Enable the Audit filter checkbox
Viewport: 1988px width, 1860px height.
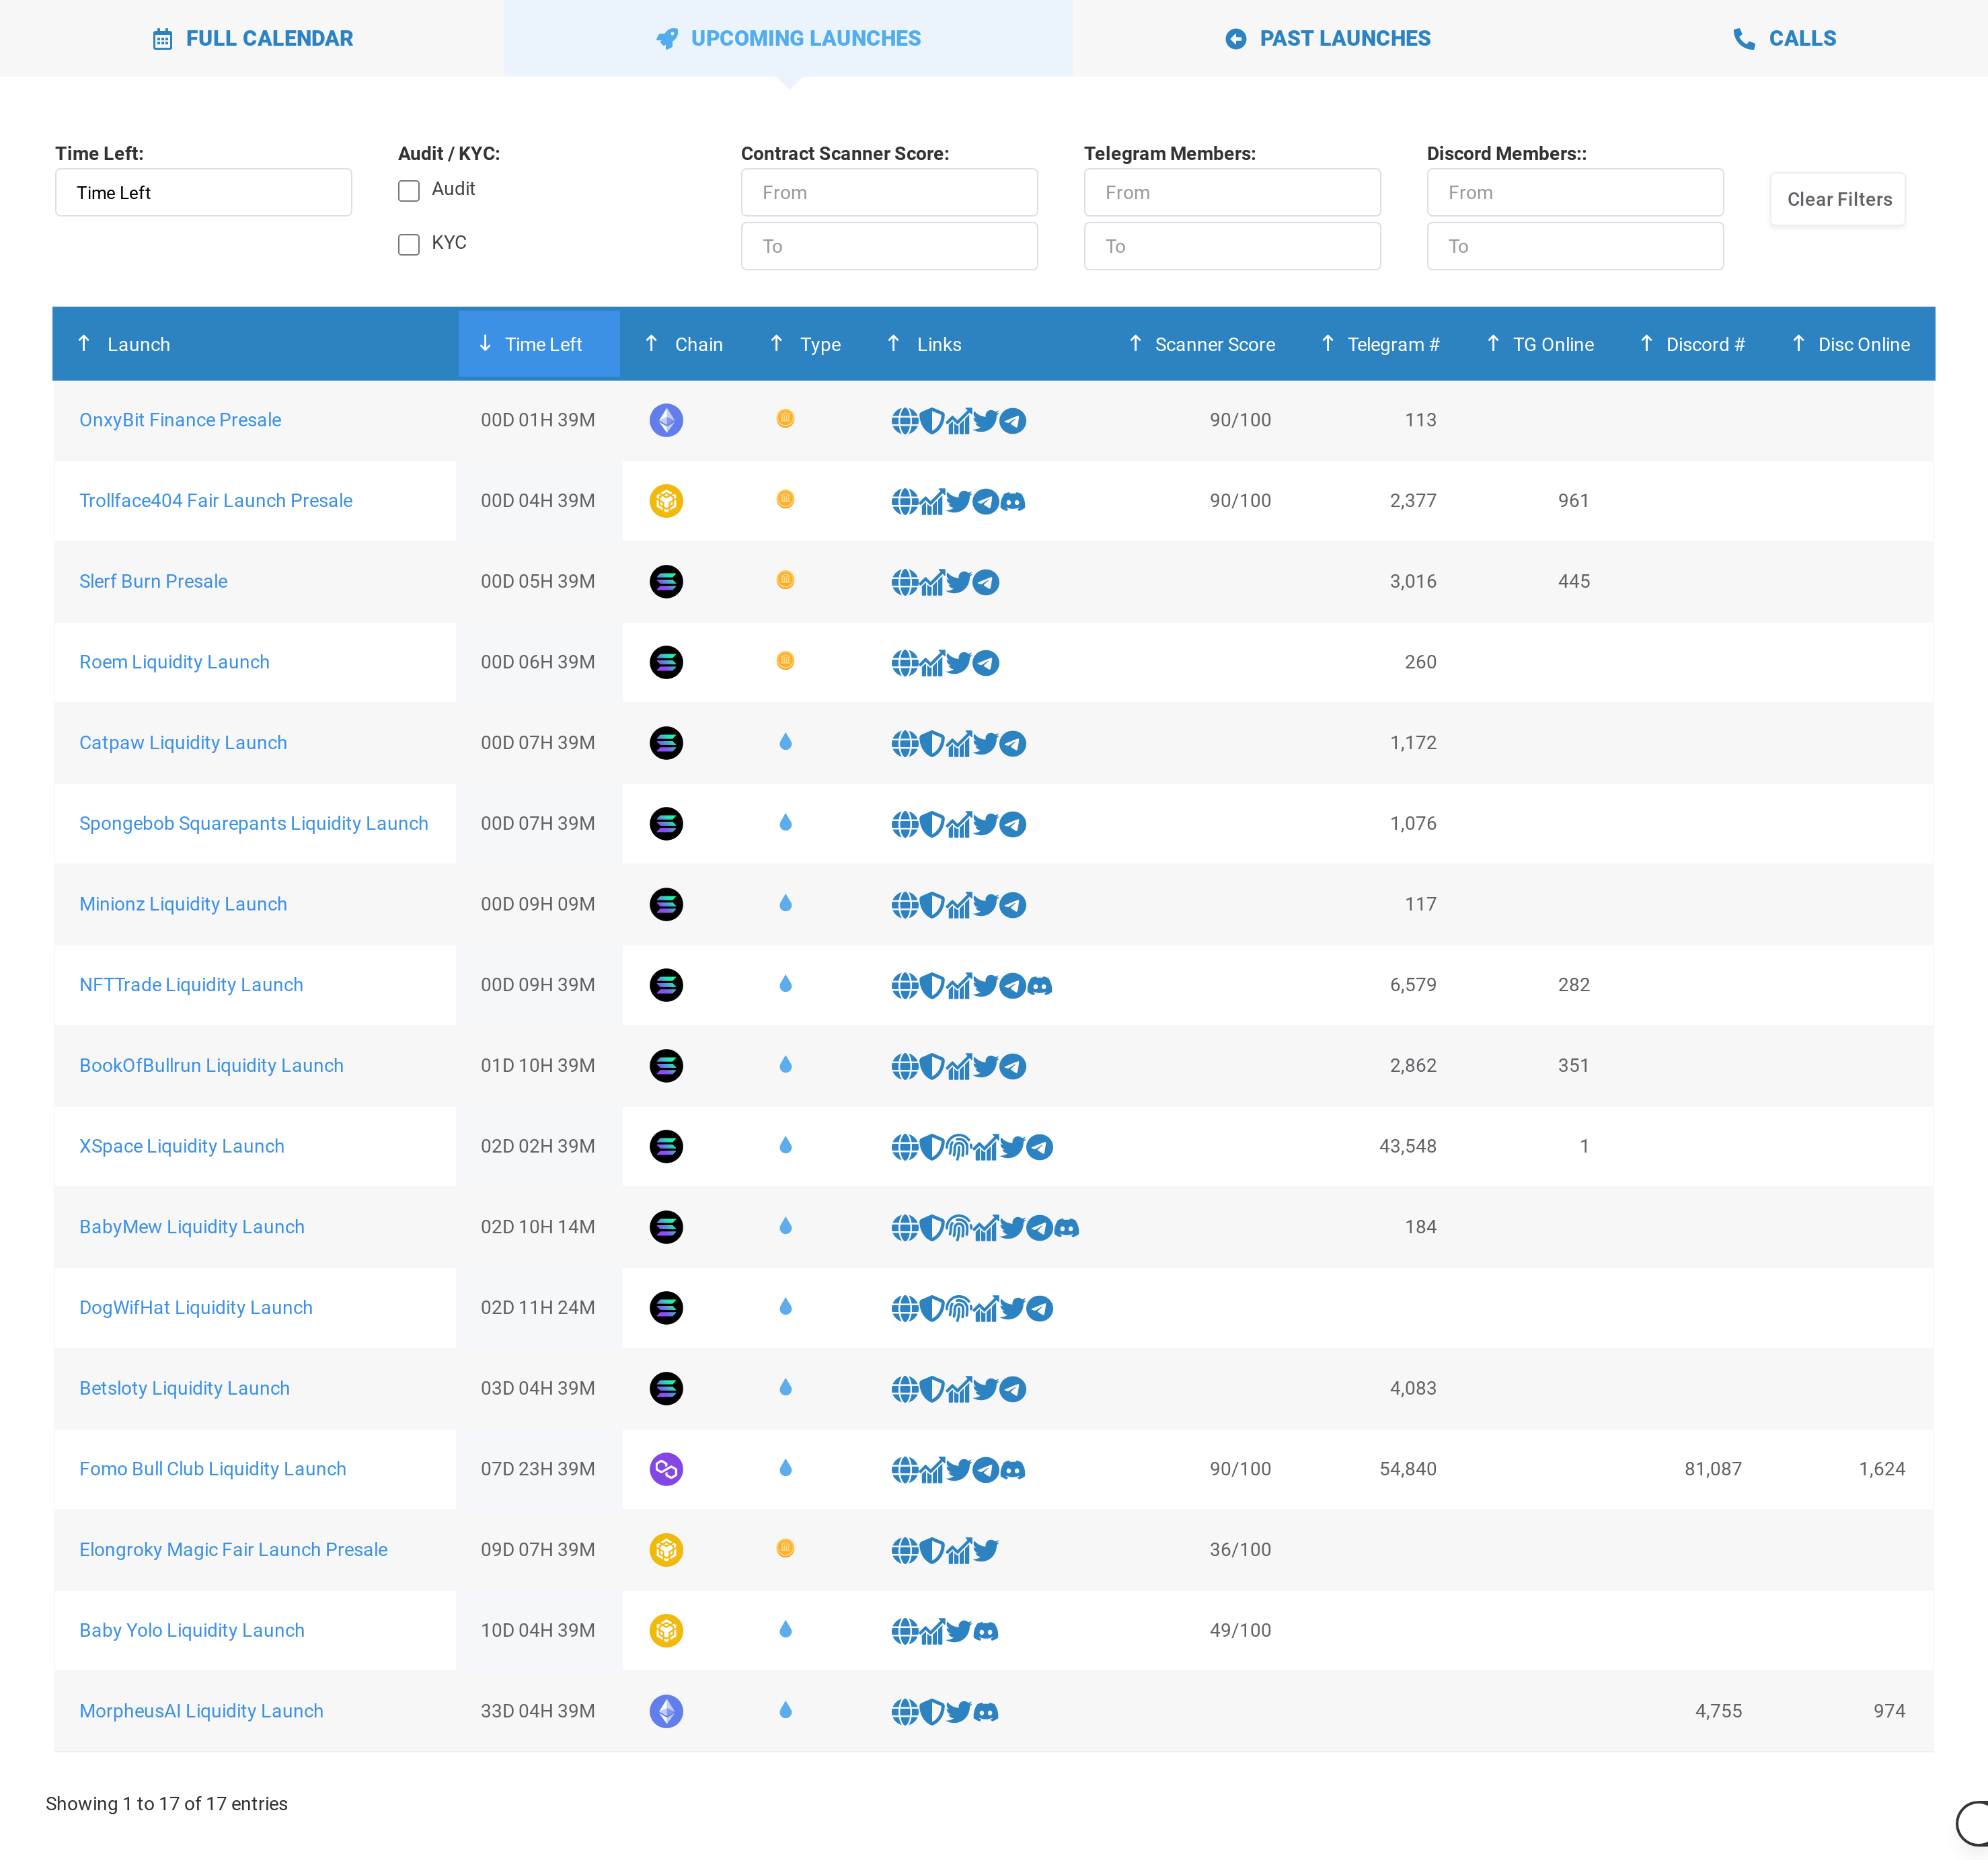tap(409, 191)
